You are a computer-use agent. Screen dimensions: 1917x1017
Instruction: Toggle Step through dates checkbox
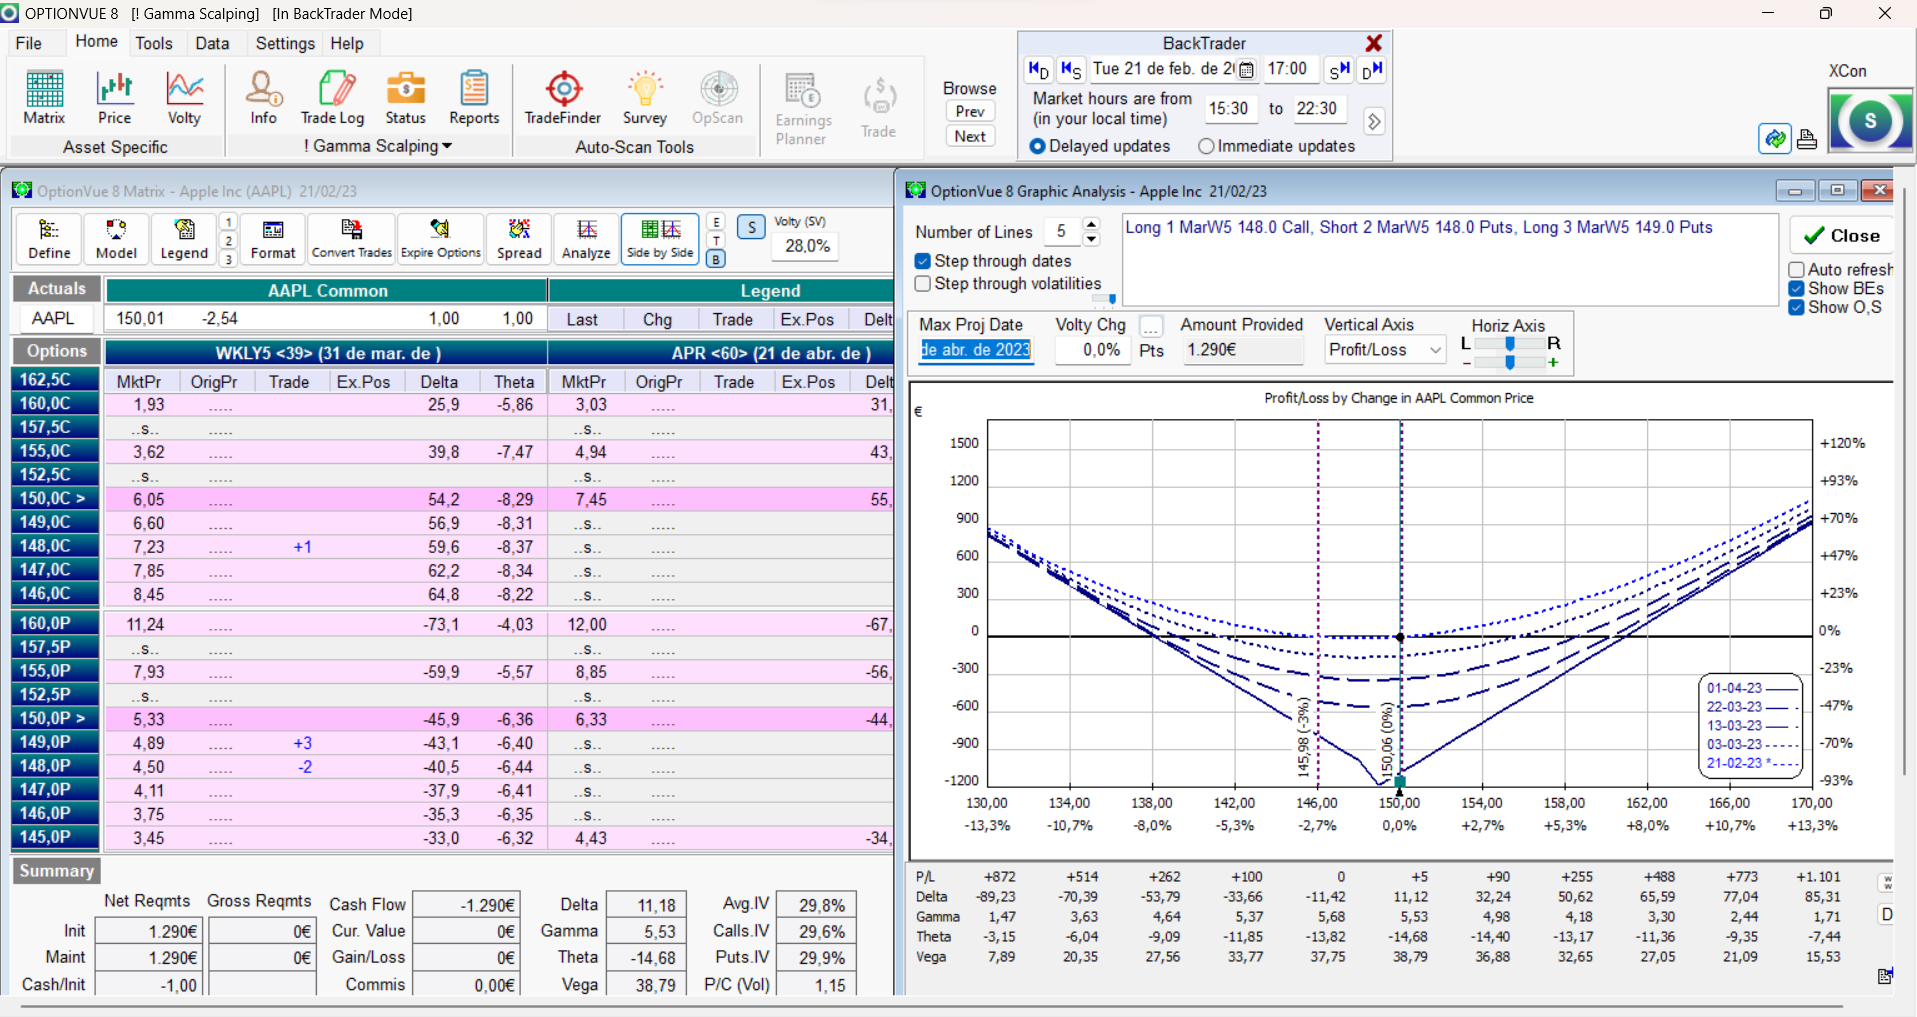pyautogui.click(x=923, y=261)
